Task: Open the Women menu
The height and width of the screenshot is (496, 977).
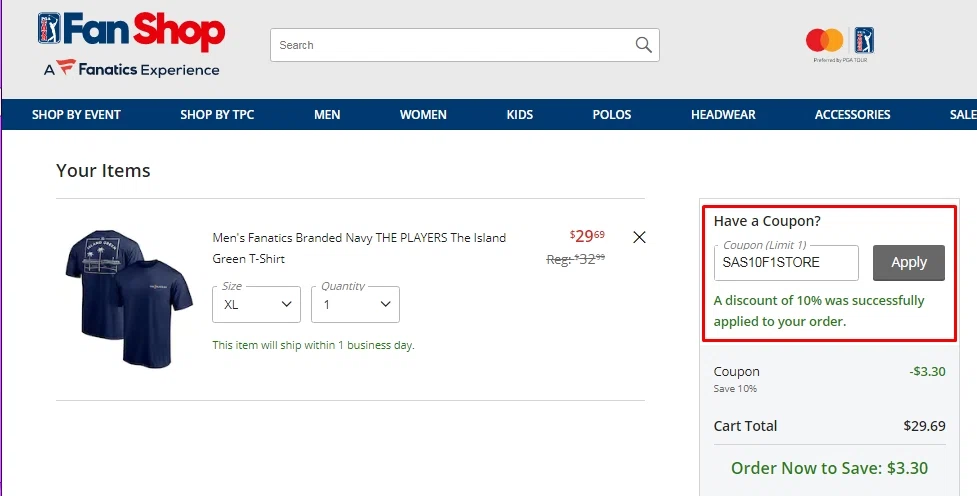Action: 423,115
